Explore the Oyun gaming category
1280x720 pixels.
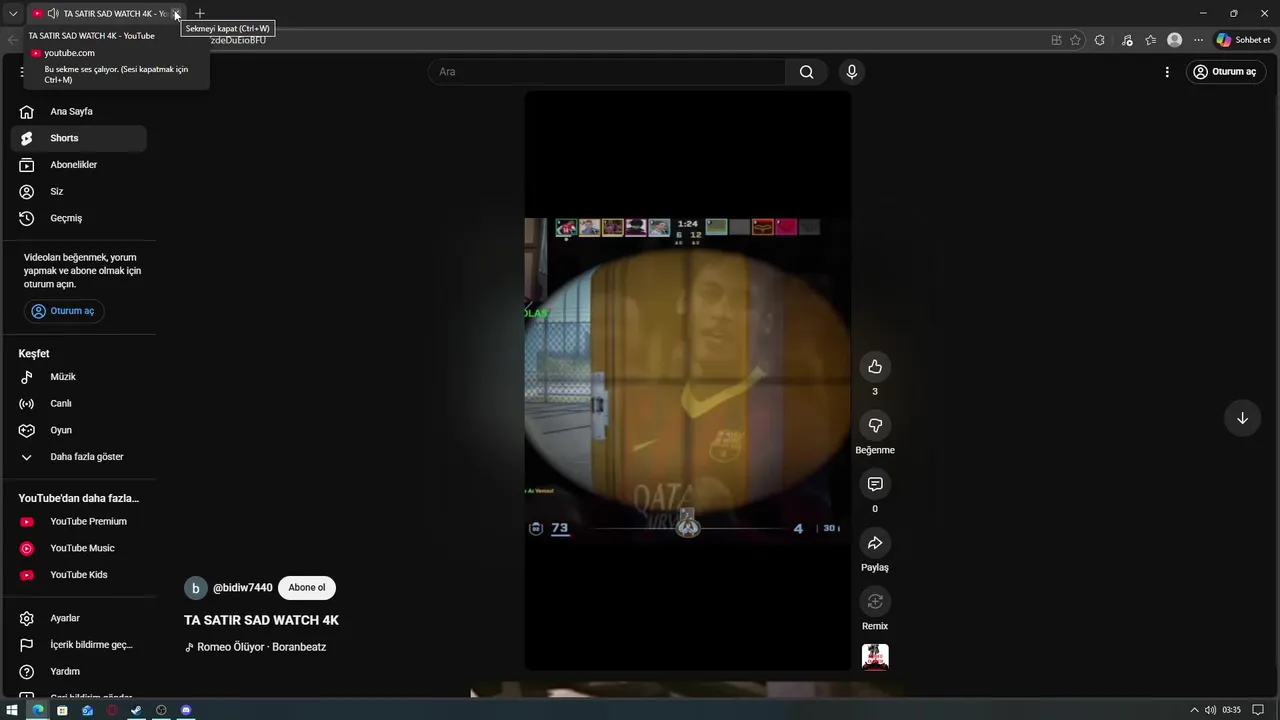pos(79,430)
